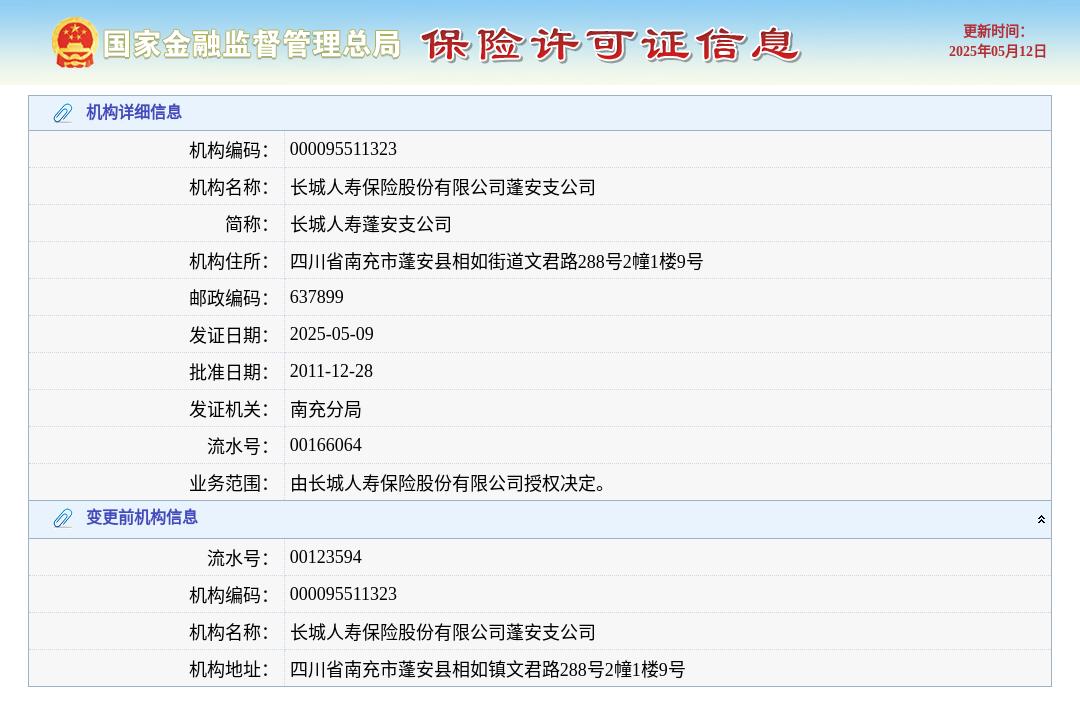Click the serial number 00166064
This screenshot has height=701, width=1080.
325,445
